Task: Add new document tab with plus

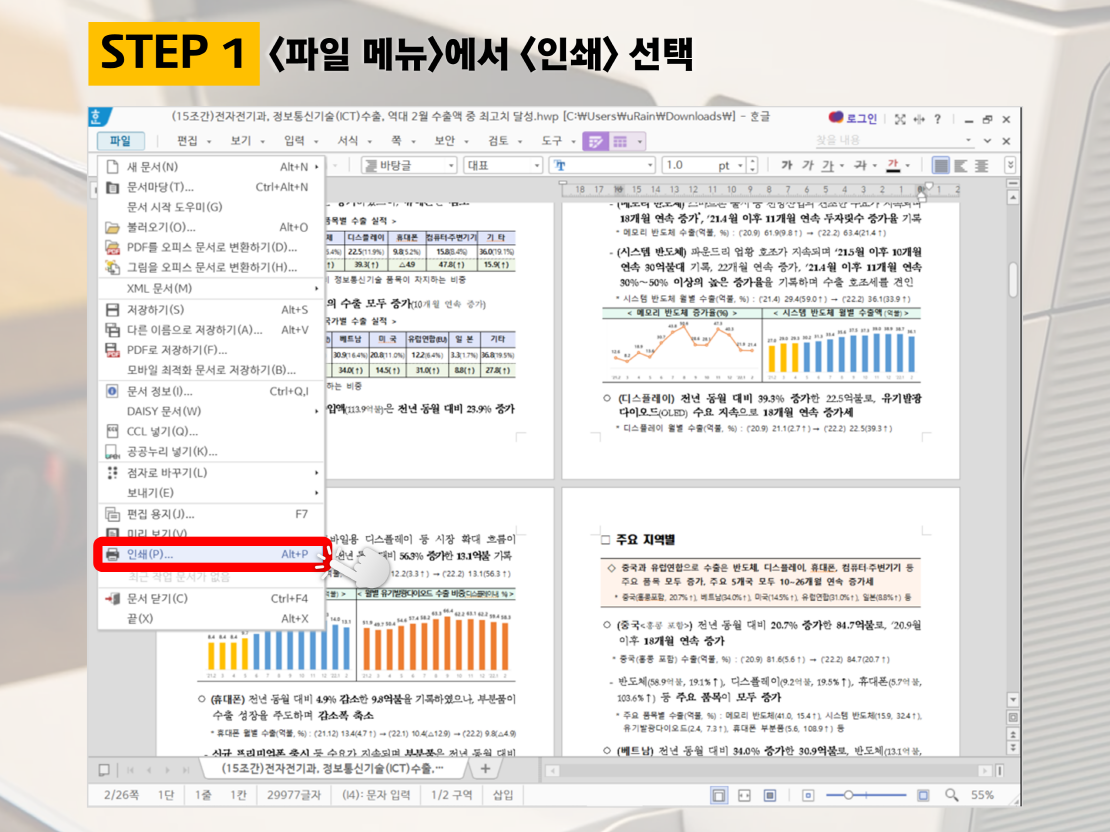Action: coord(486,768)
